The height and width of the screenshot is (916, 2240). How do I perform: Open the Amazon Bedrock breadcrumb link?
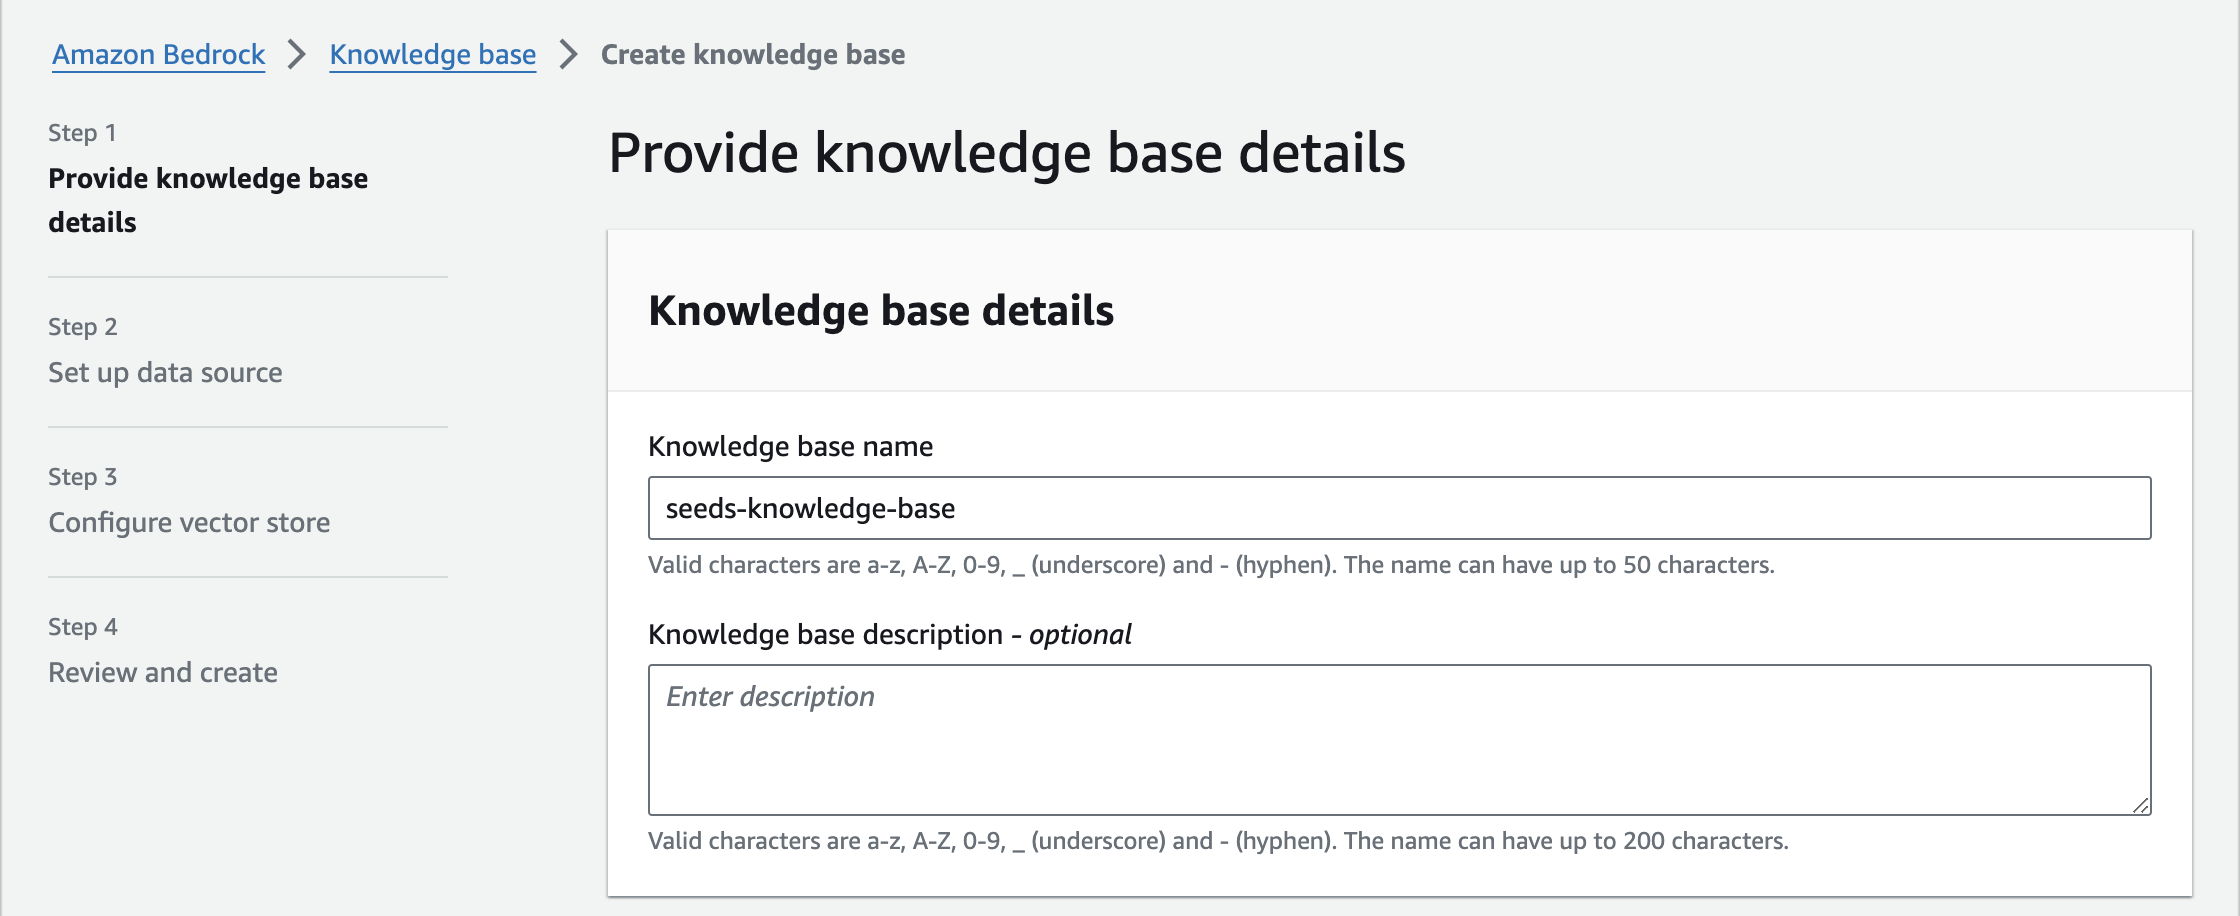coord(158,54)
